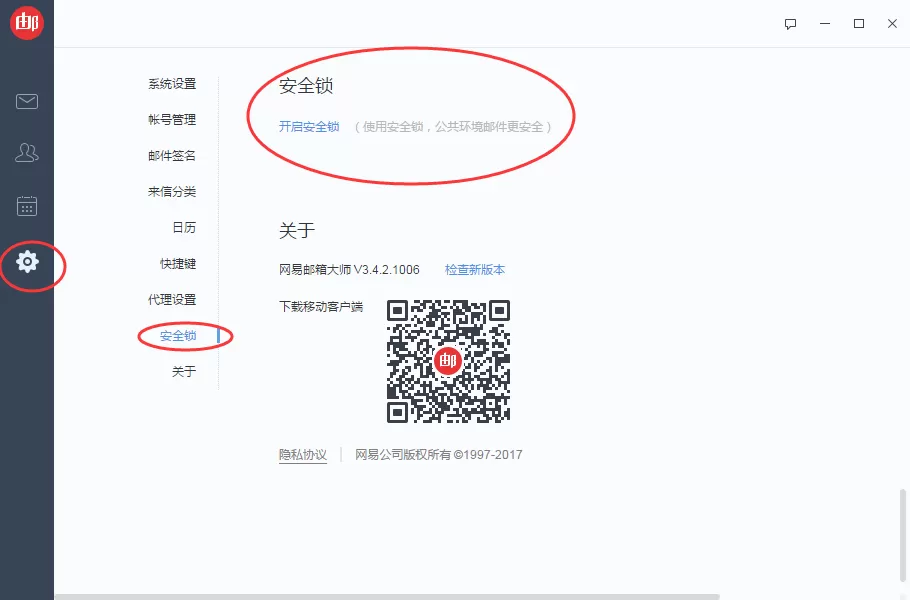Open the 隐私协议 link
The width and height of the screenshot is (910, 600).
(303, 455)
